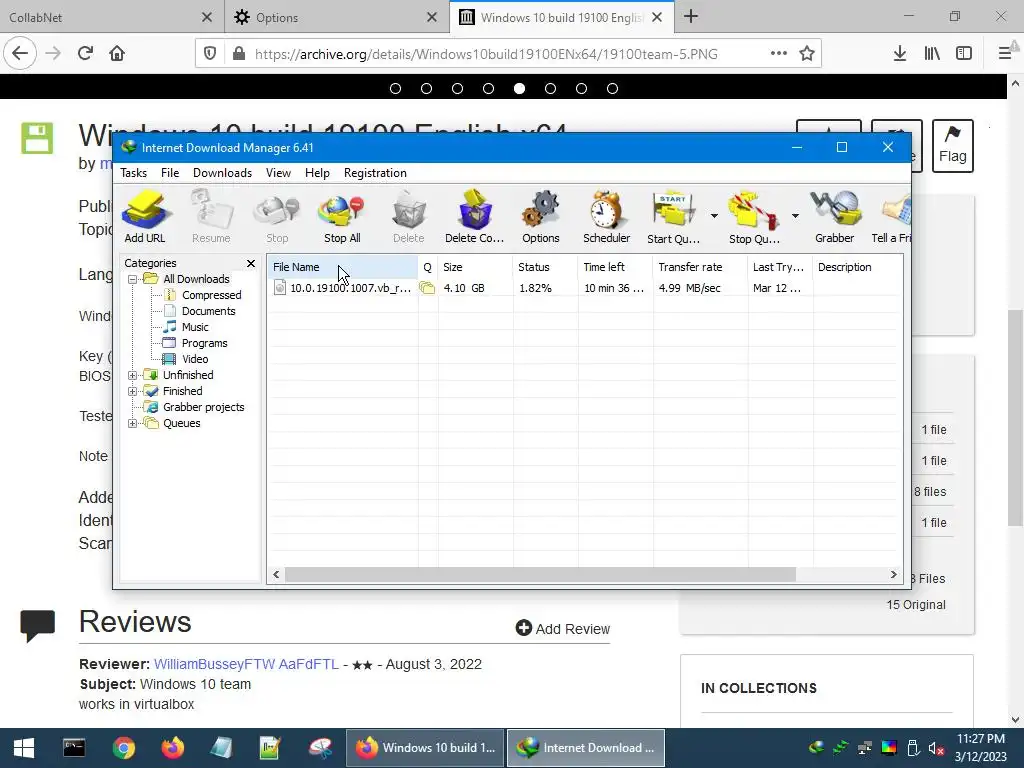1024x768 pixels.
Task: Expand the Queues category node
Action: (133, 423)
